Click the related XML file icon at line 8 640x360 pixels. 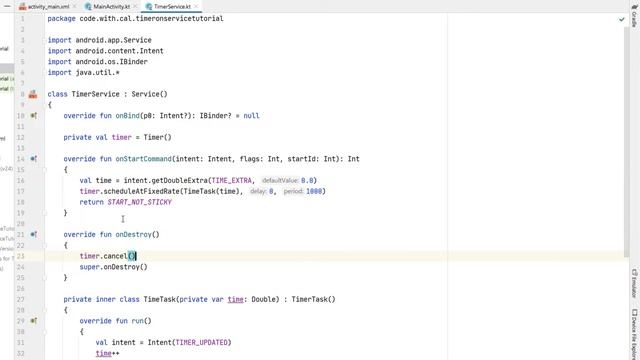33,94
